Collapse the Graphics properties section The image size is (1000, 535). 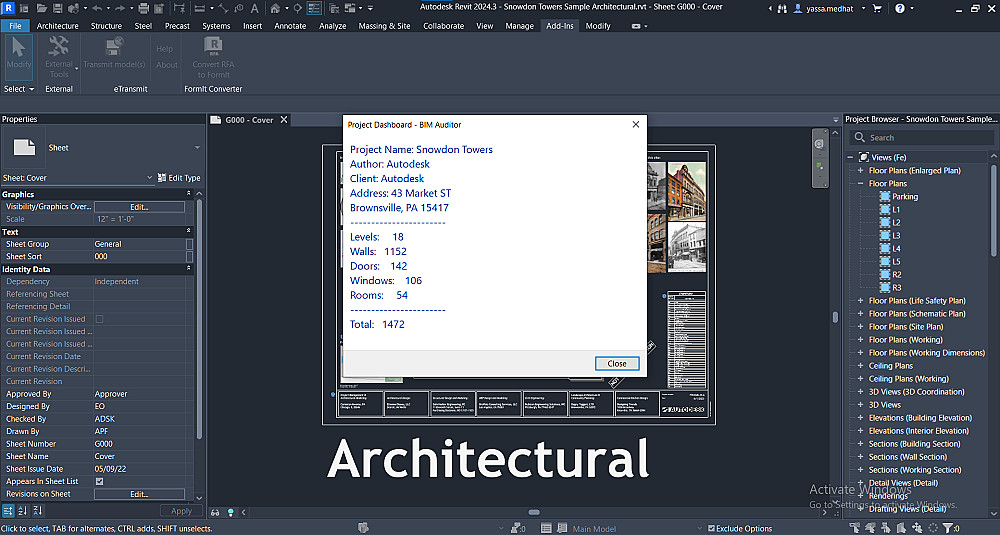point(188,194)
